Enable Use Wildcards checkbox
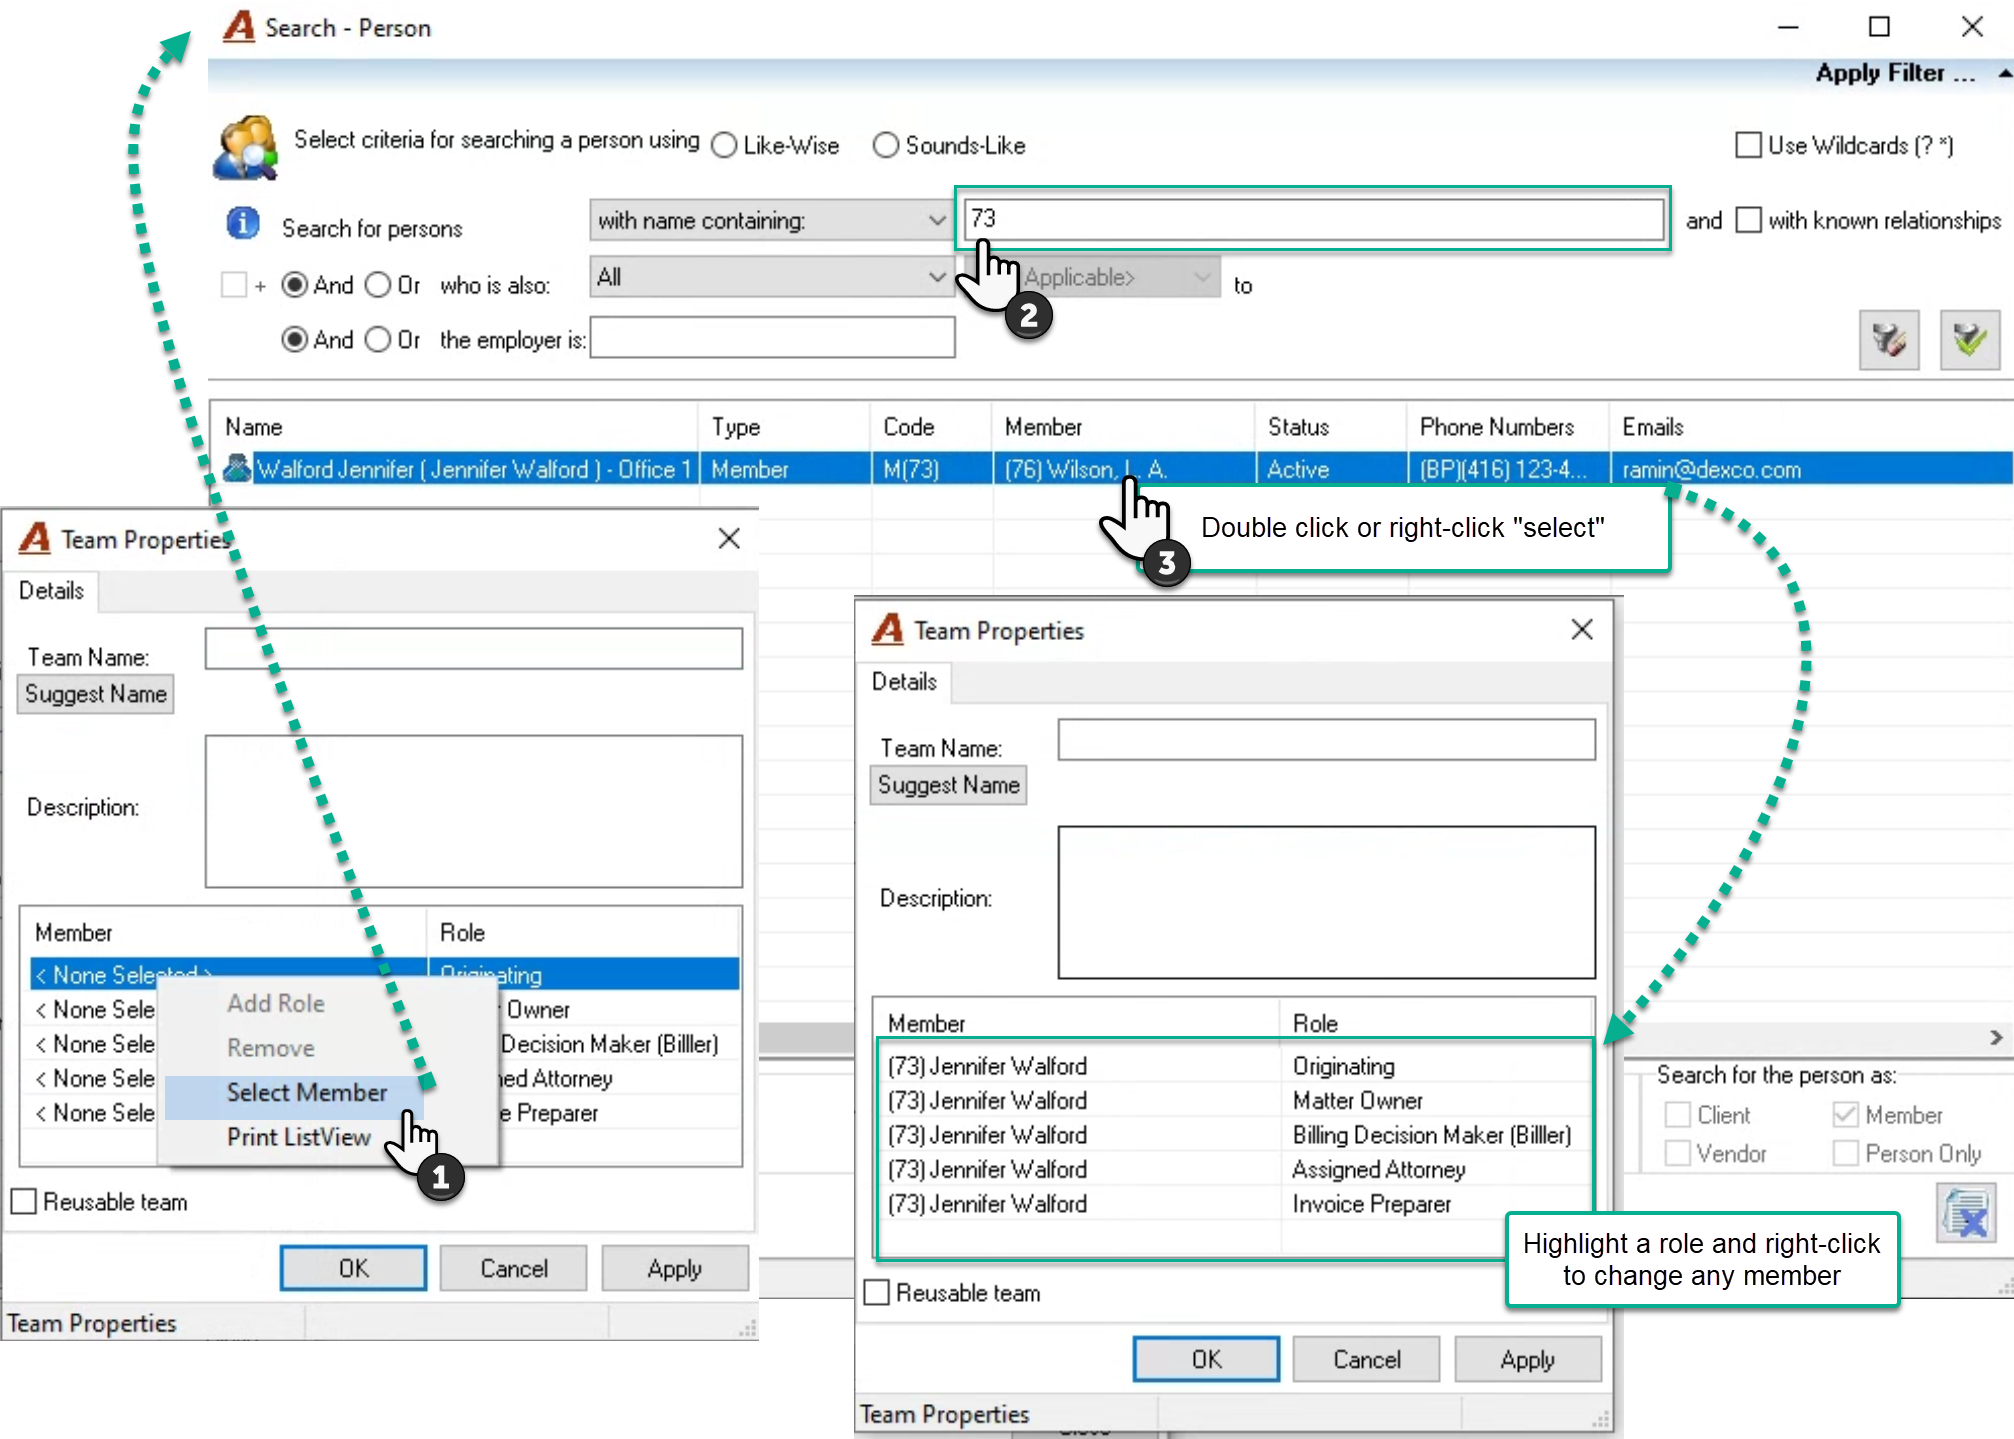The height and width of the screenshot is (1439, 2014). pyautogui.click(x=1748, y=146)
